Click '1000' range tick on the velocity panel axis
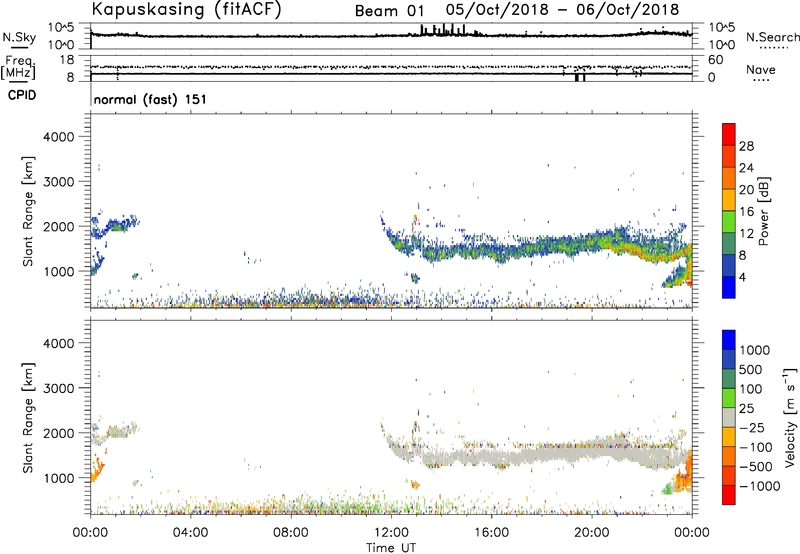The height and width of the screenshot is (554, 800). [58, 478]
